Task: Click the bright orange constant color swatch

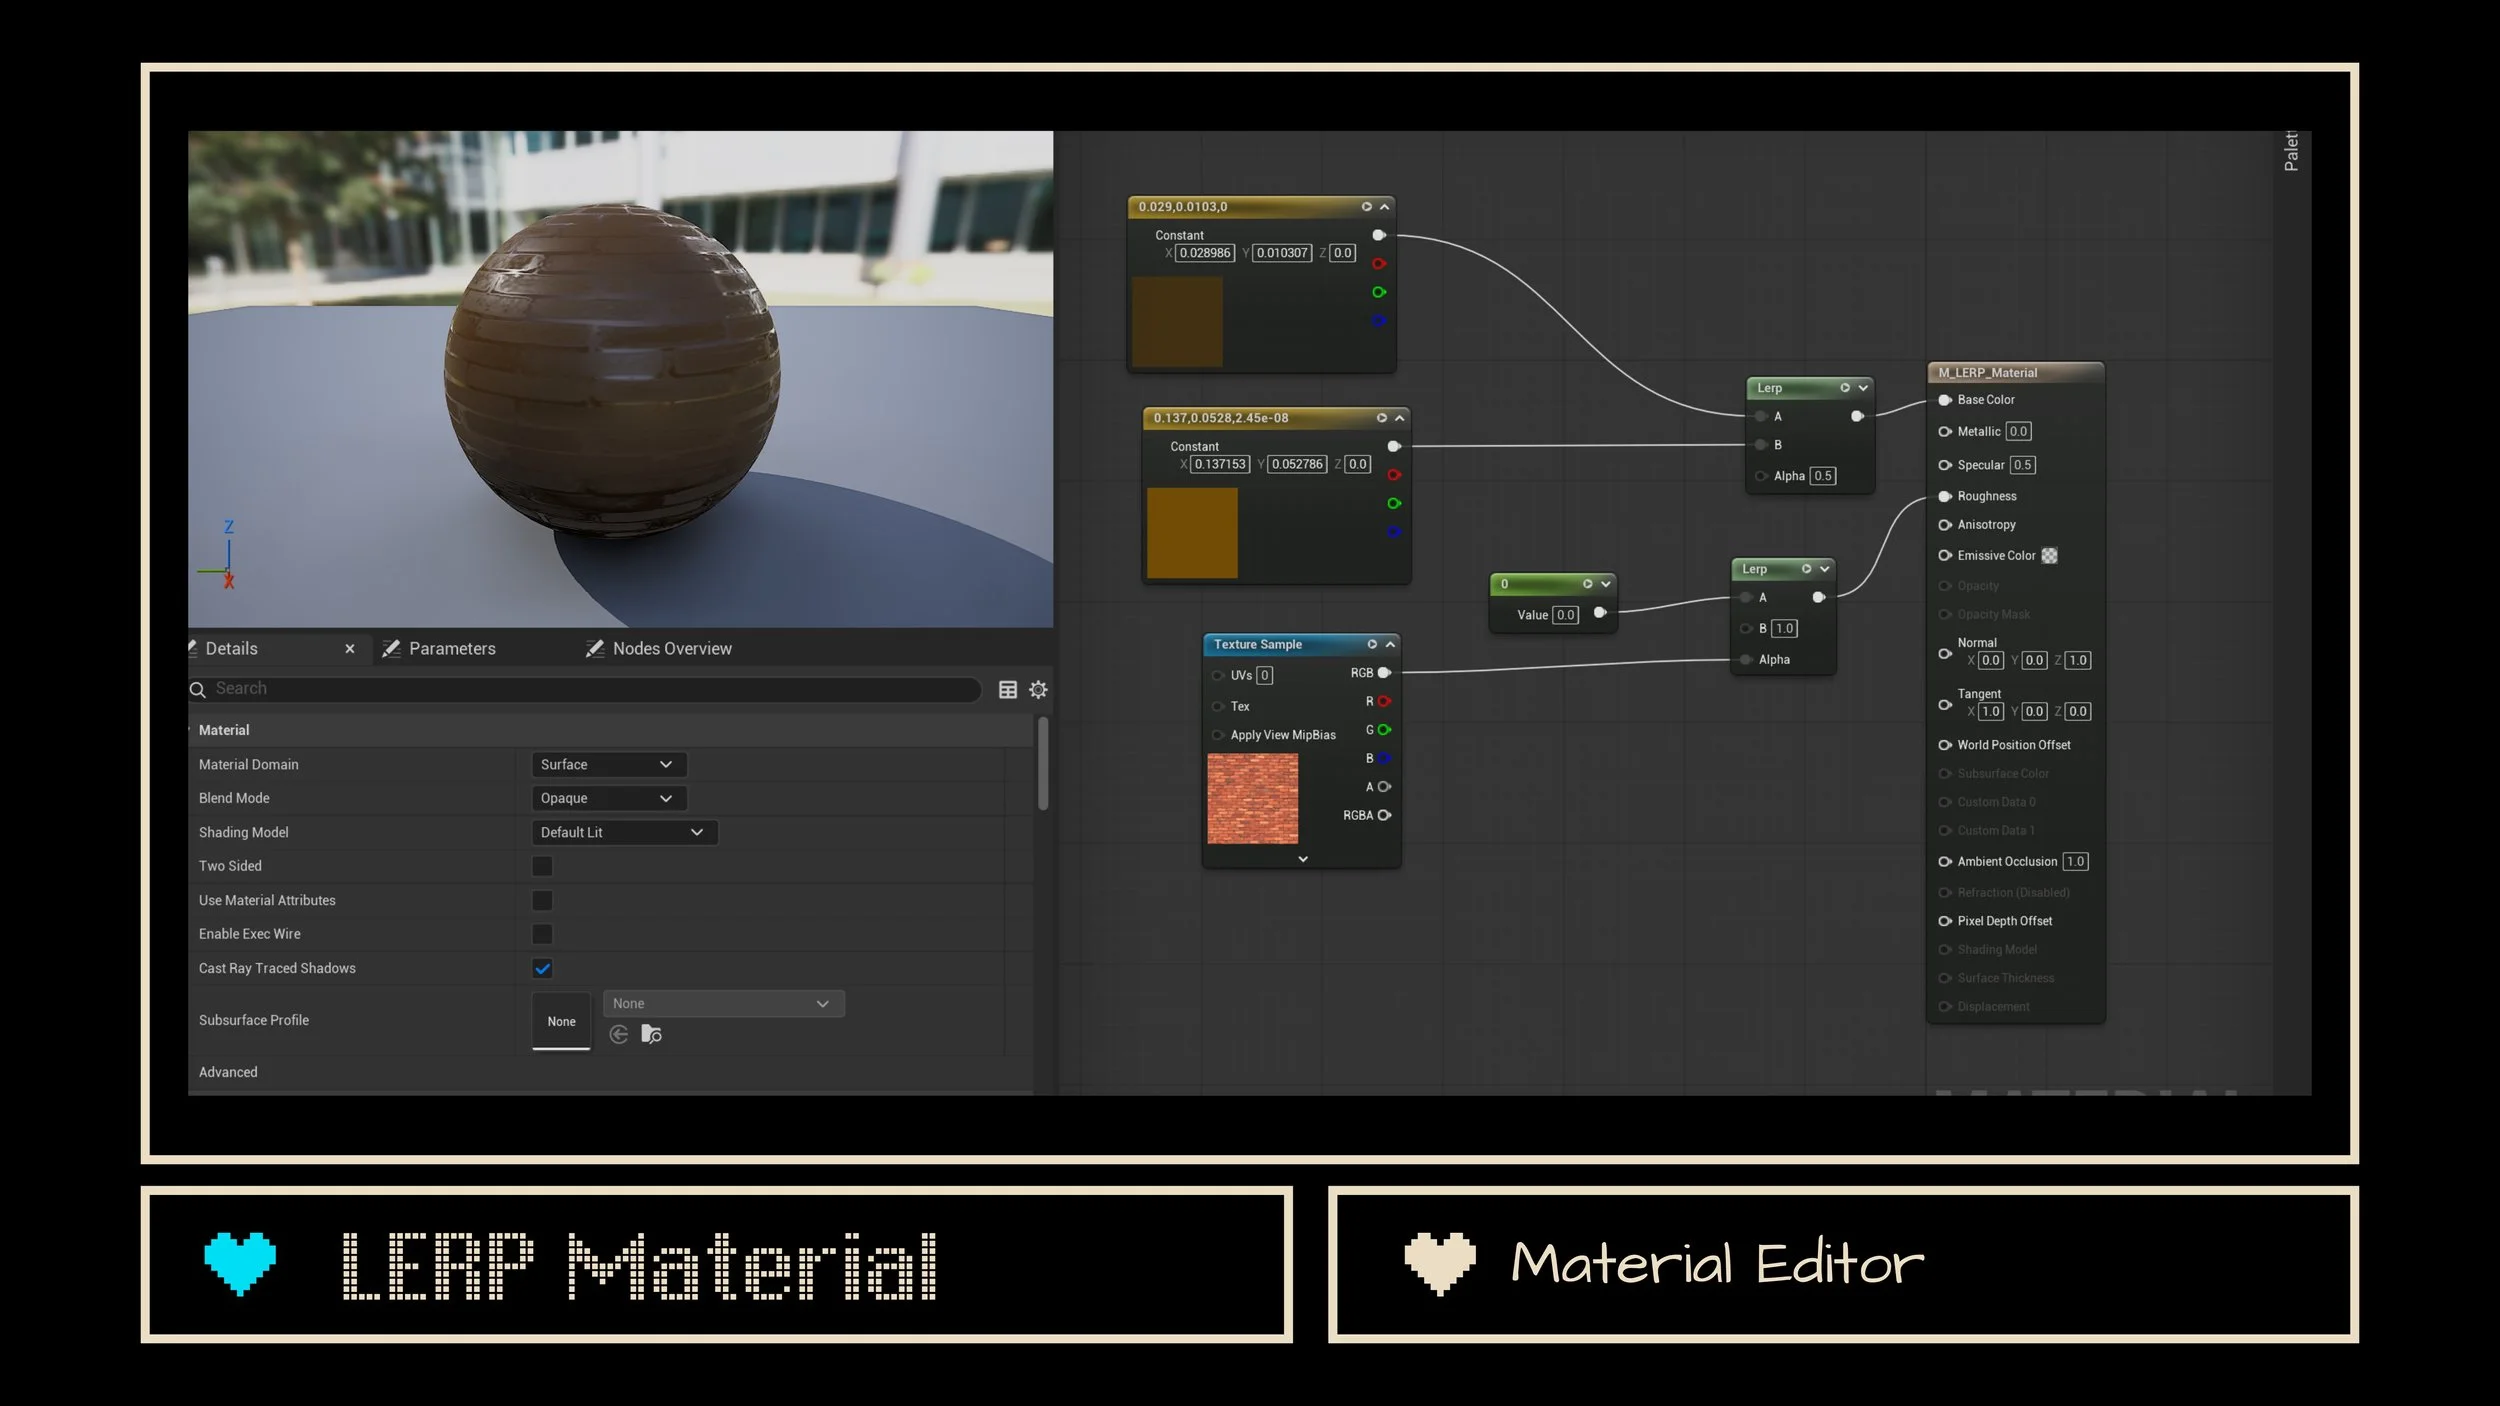Action: click(1191, 533)
